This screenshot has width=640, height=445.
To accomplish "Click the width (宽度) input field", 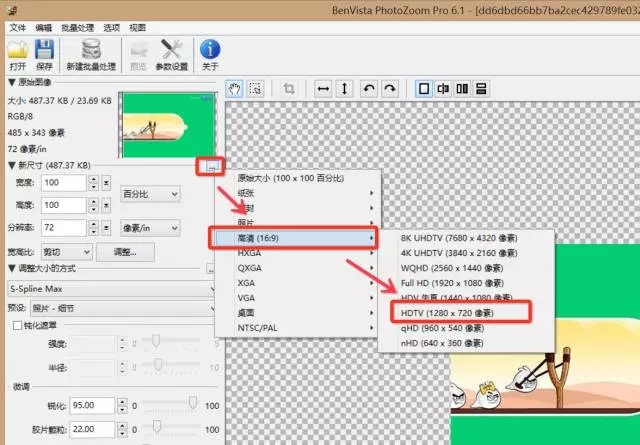I will [64, 182].
